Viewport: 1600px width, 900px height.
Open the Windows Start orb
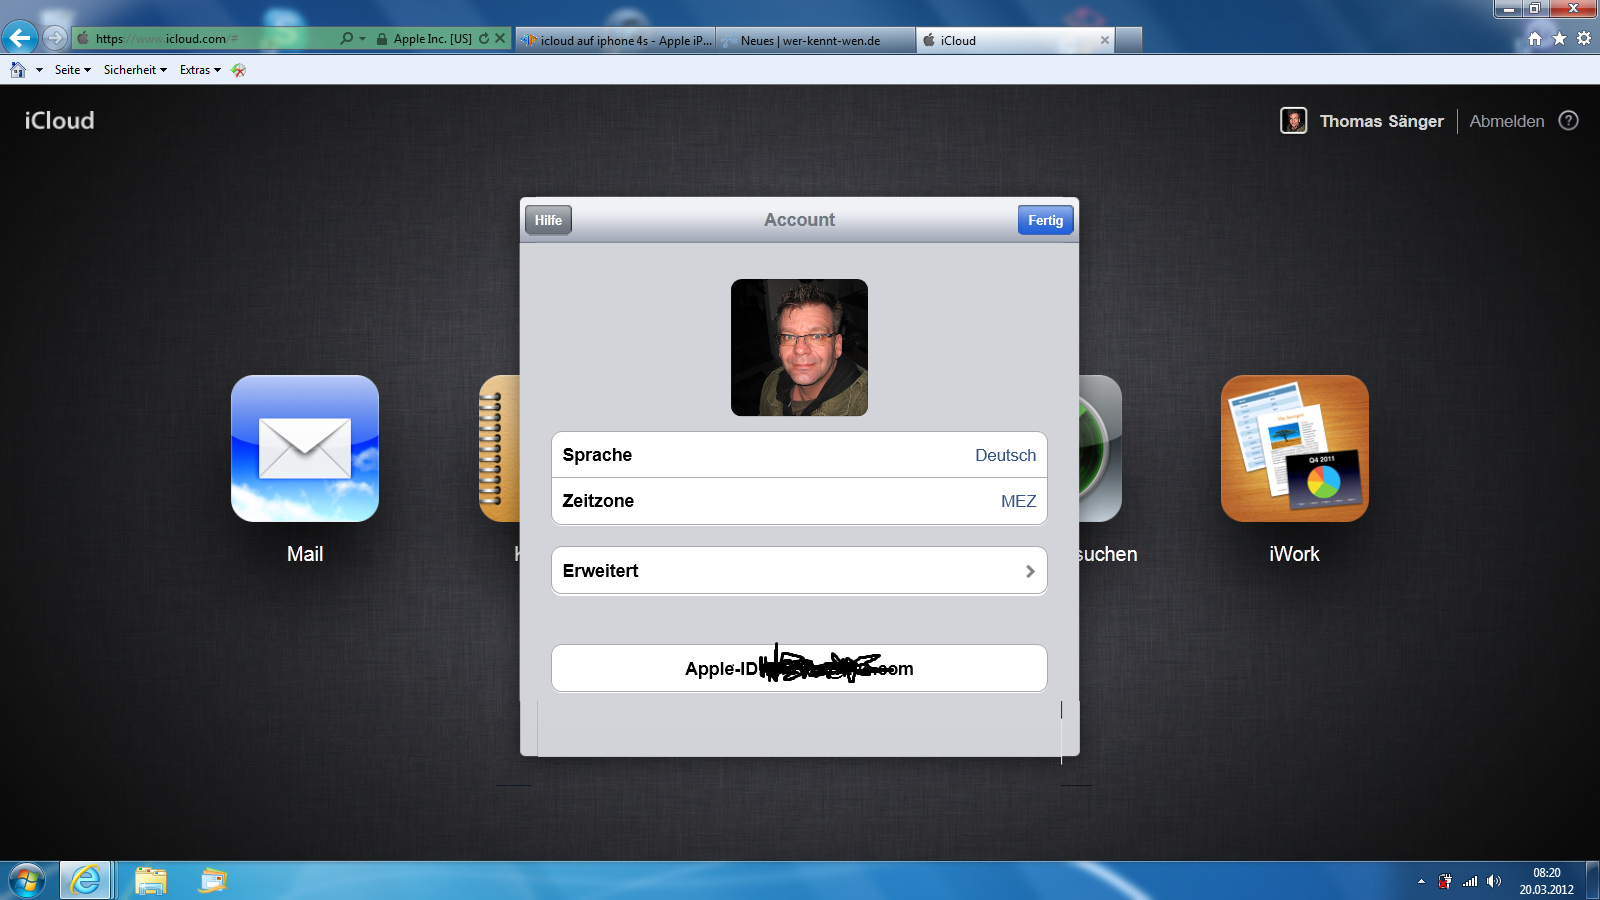pyautogui.click(x=27, y=881)
